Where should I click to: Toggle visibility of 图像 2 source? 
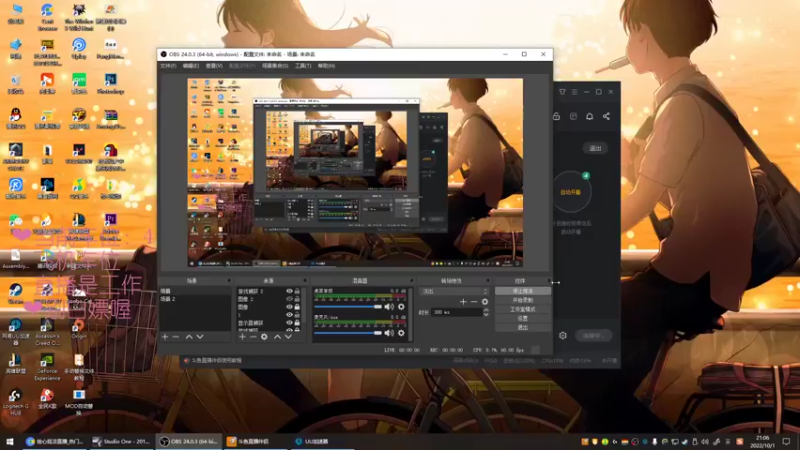pos(289,299)
